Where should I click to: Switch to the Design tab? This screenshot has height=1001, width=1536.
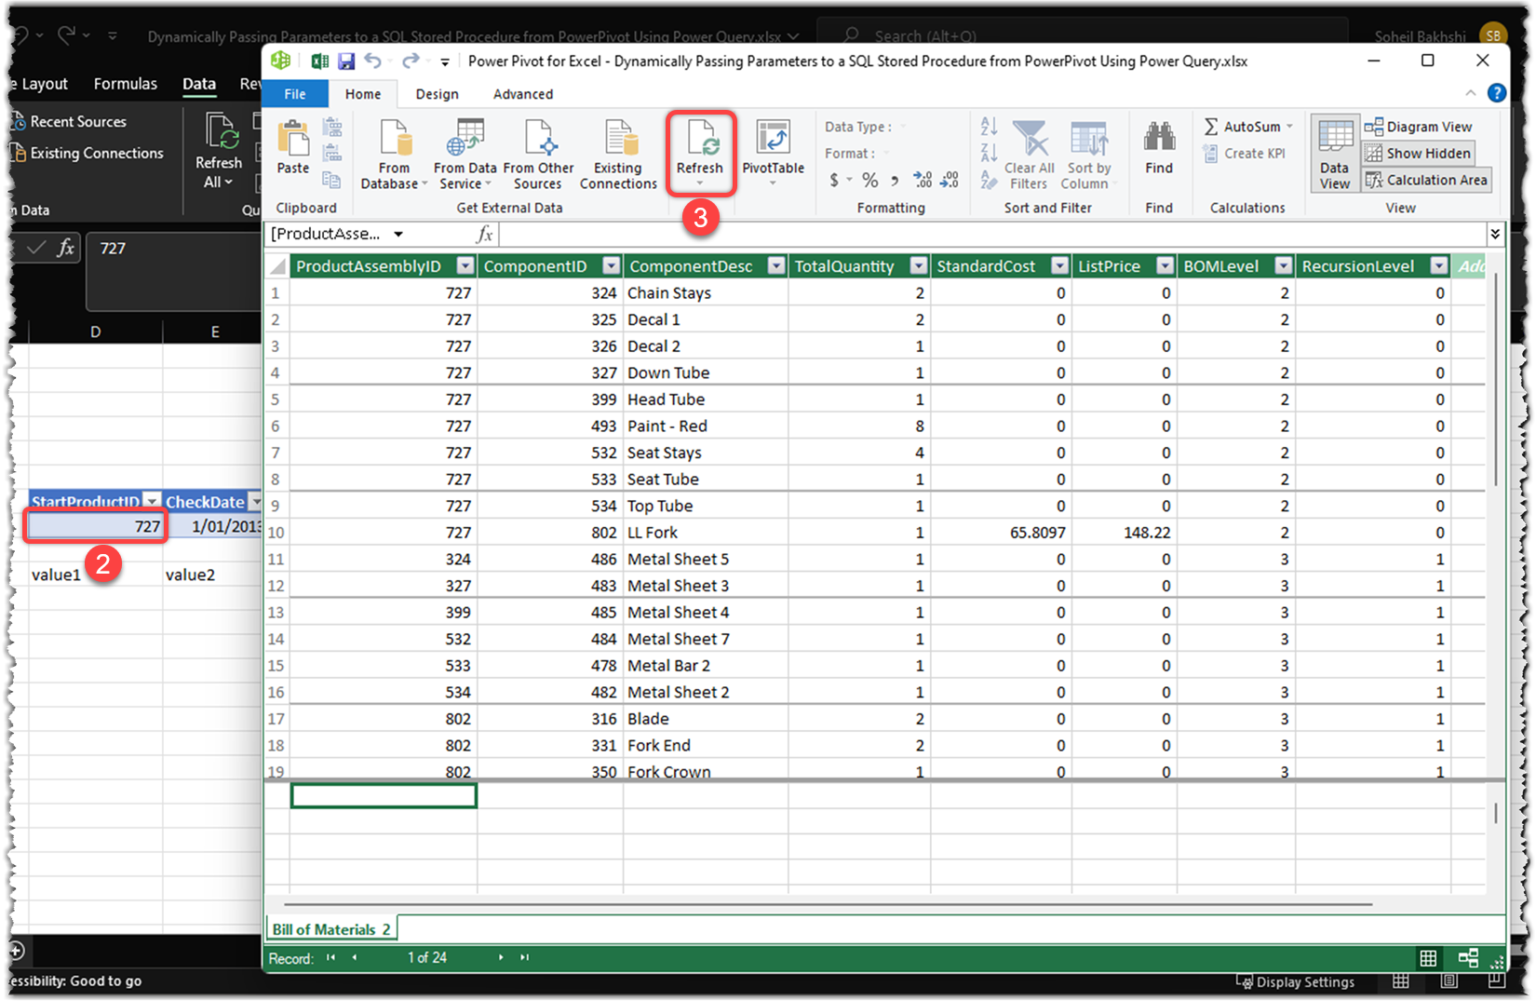pyautogui.click(x=437, y=94)
